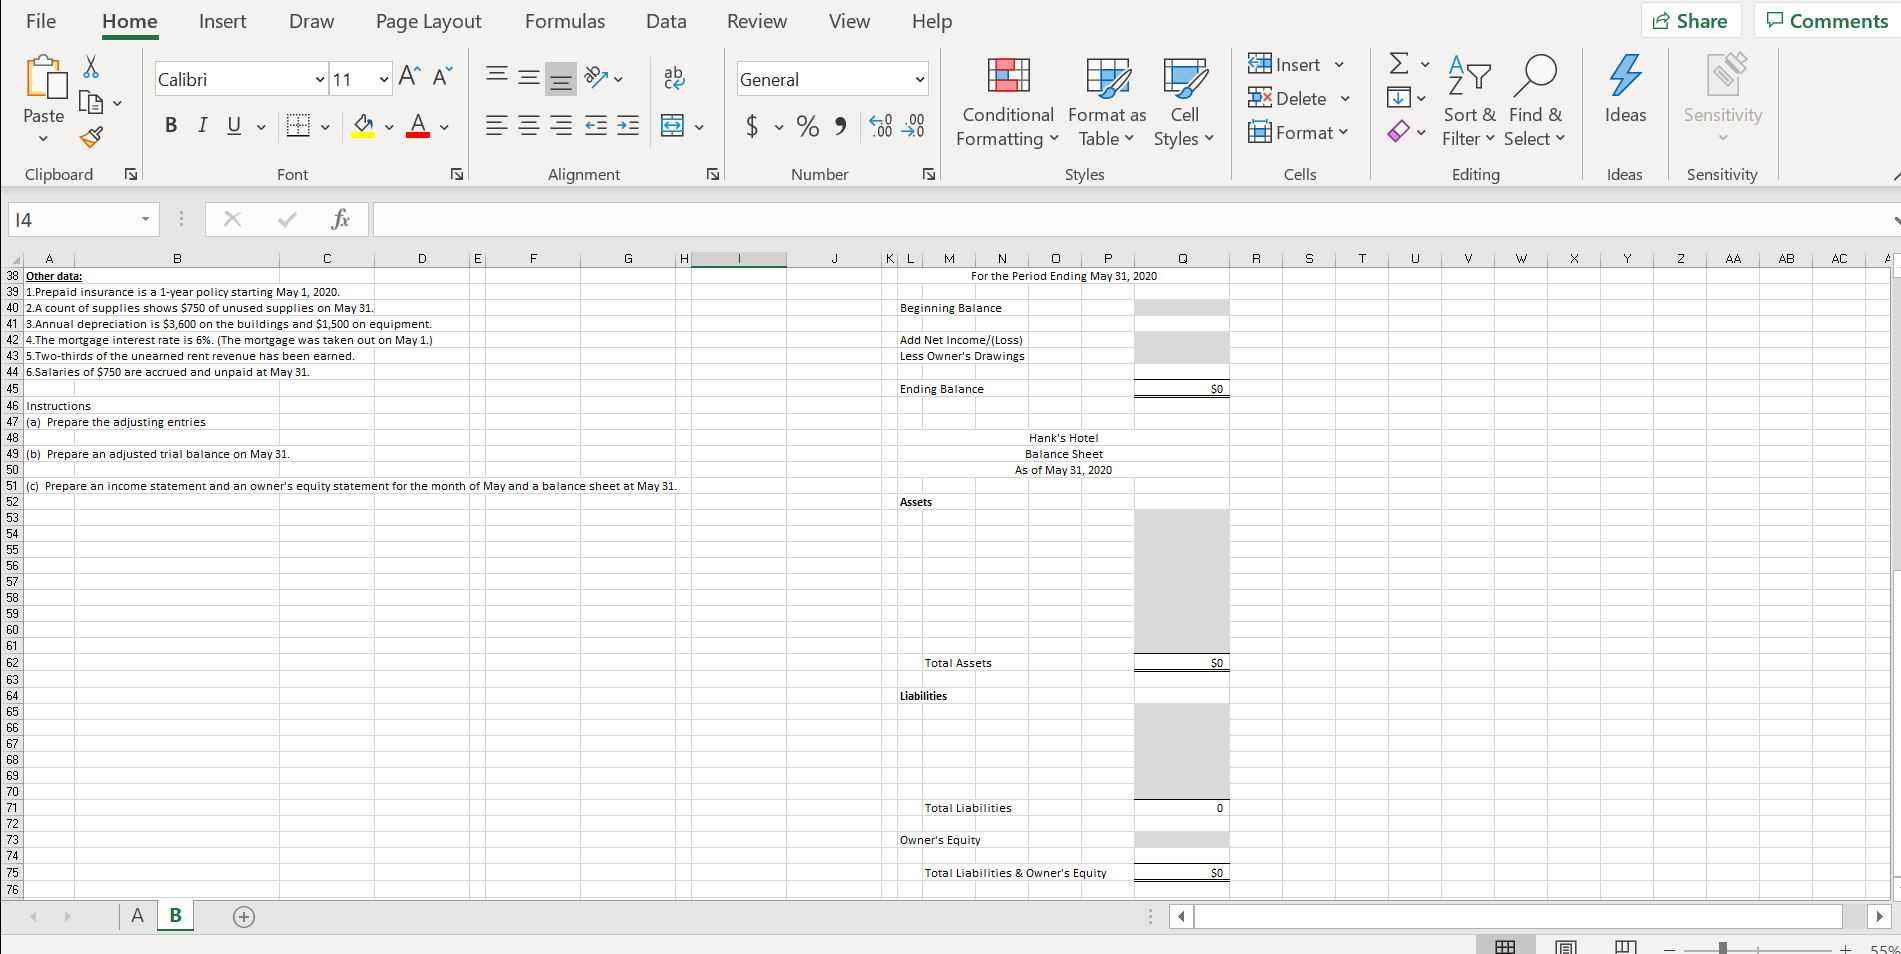
Task: Toggle Top Align vertical alignment
Action: tap(497, 76)
